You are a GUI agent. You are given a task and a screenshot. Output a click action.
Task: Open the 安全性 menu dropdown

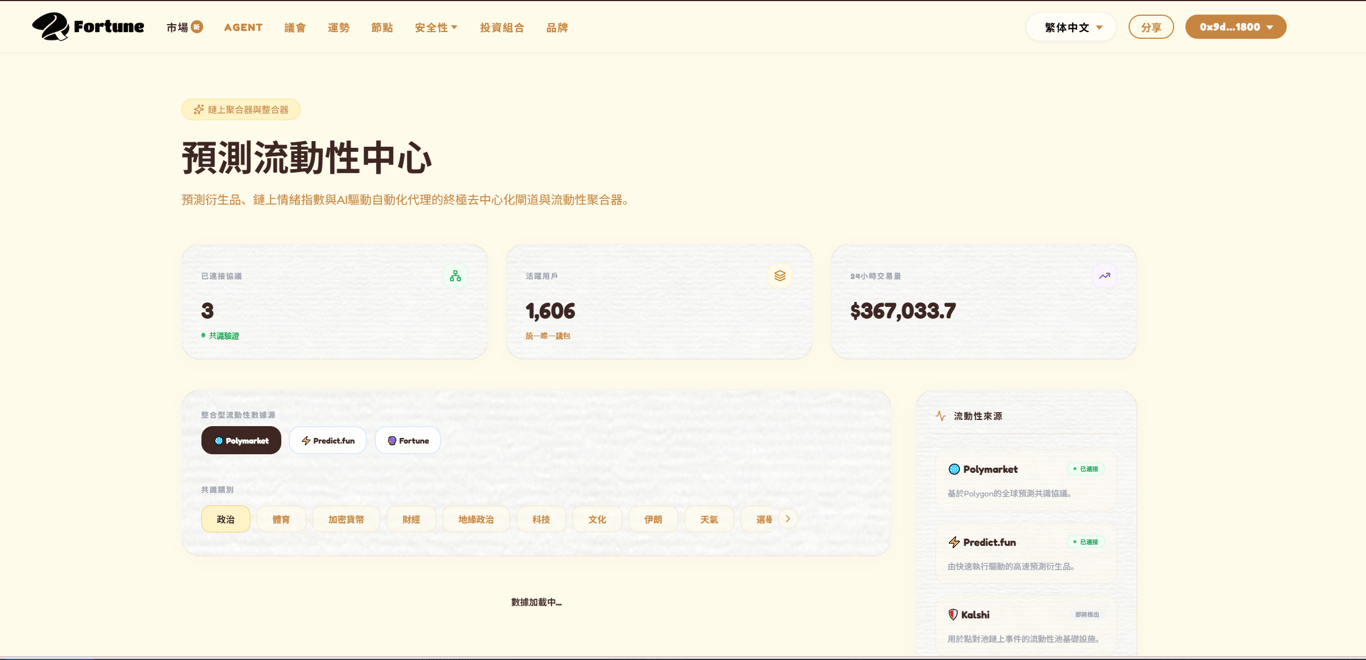pos(436,28)
